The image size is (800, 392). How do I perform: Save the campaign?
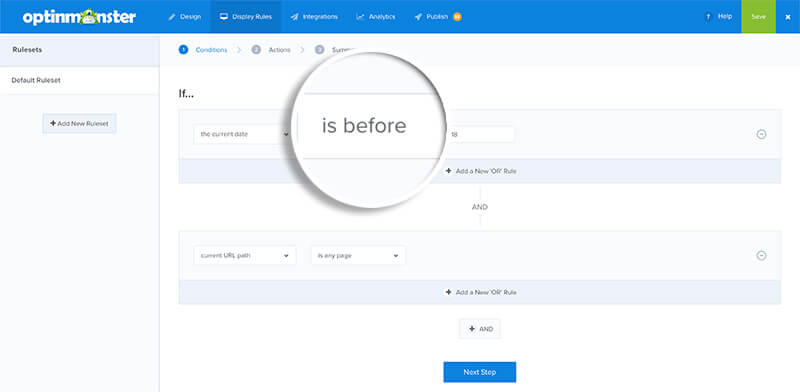[758, 17]
